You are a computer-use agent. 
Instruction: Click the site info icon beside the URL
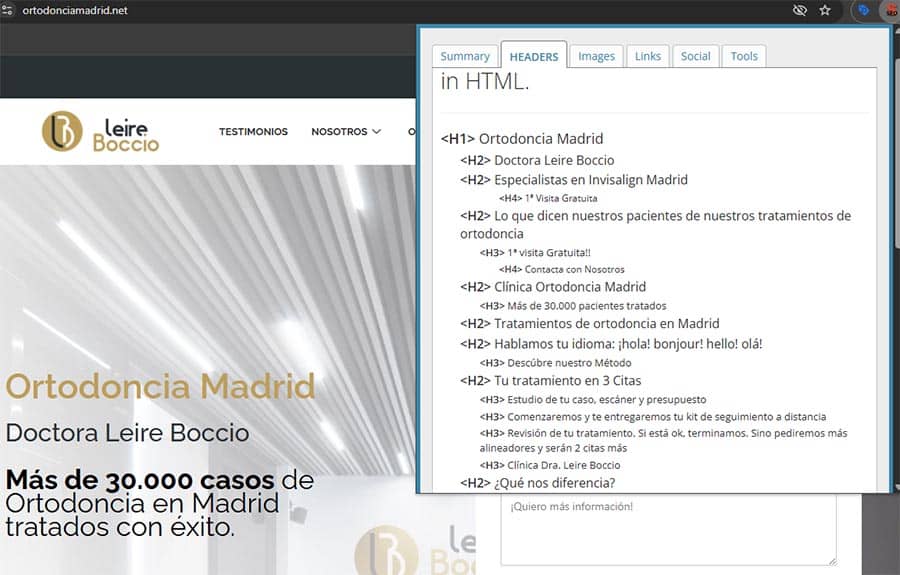point(7,10)
